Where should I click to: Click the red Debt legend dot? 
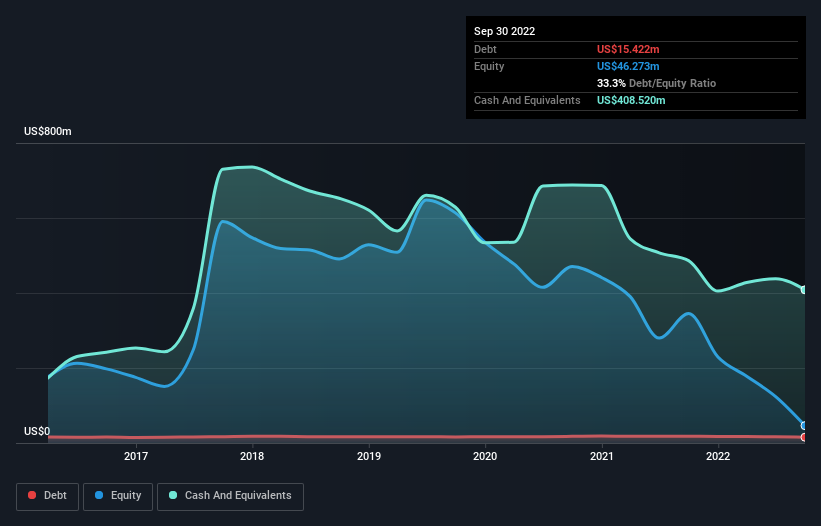pos(32,495)
